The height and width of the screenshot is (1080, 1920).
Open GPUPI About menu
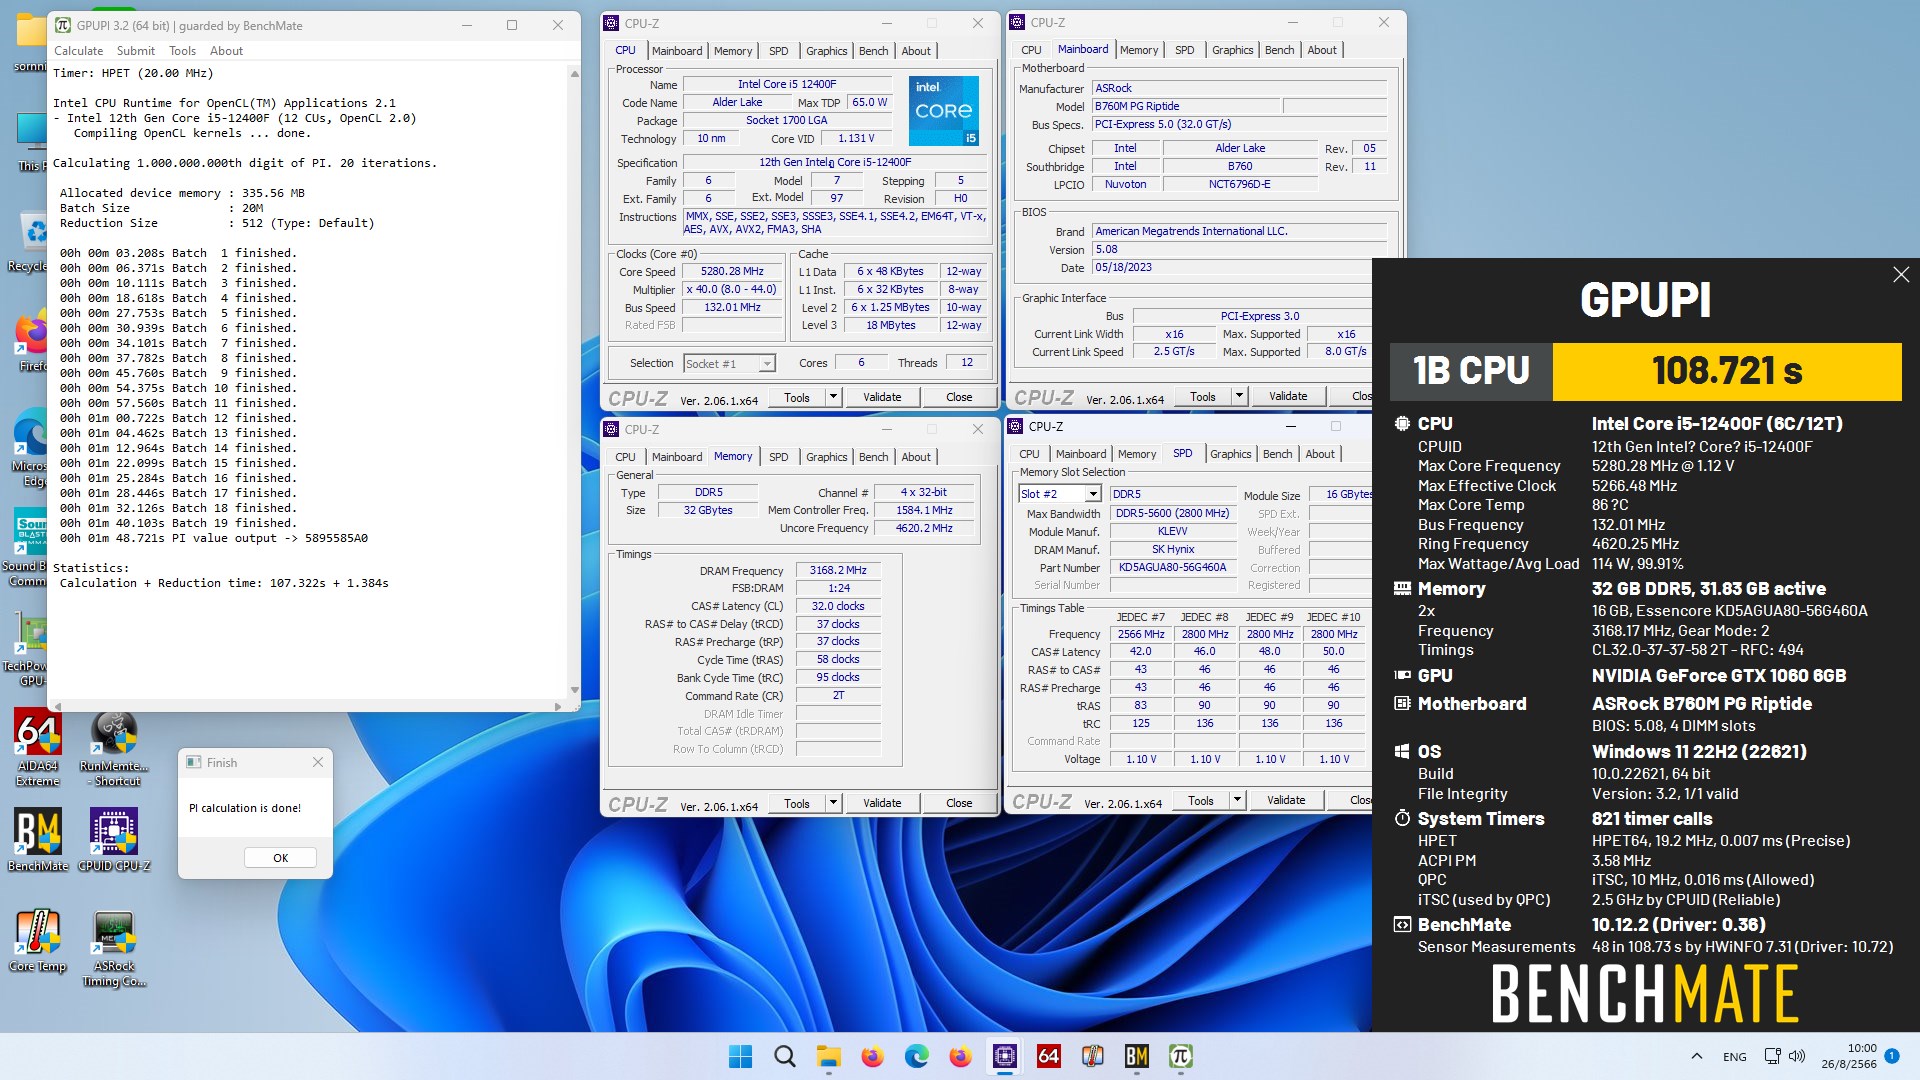tap(226, 51)
